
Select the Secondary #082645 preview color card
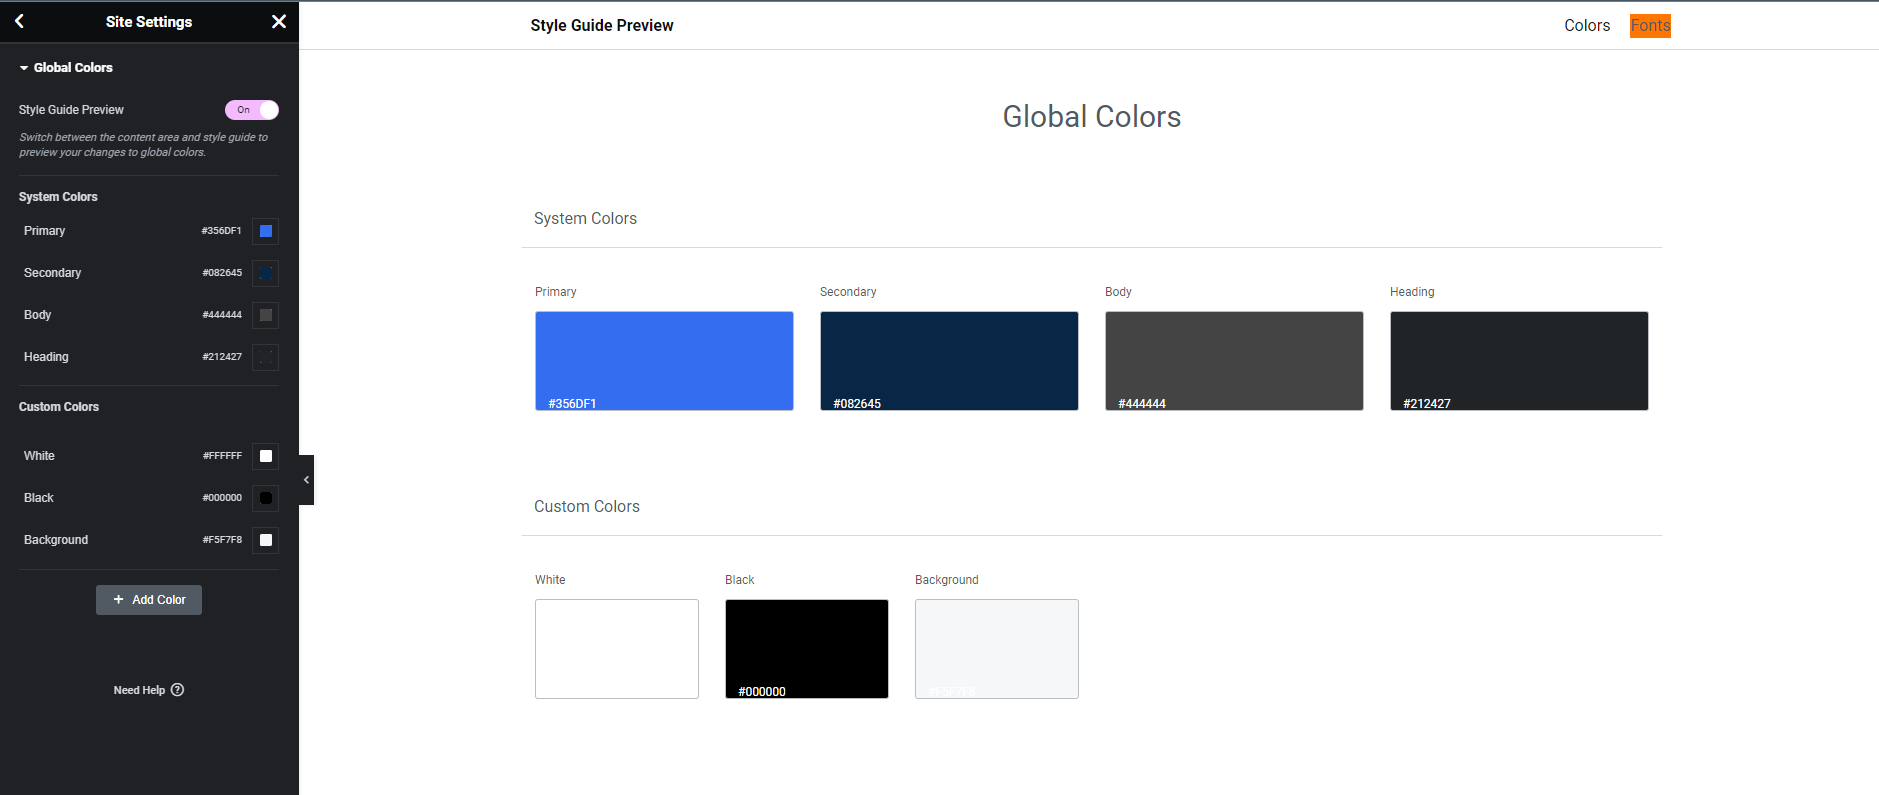(x=949, y=361)
